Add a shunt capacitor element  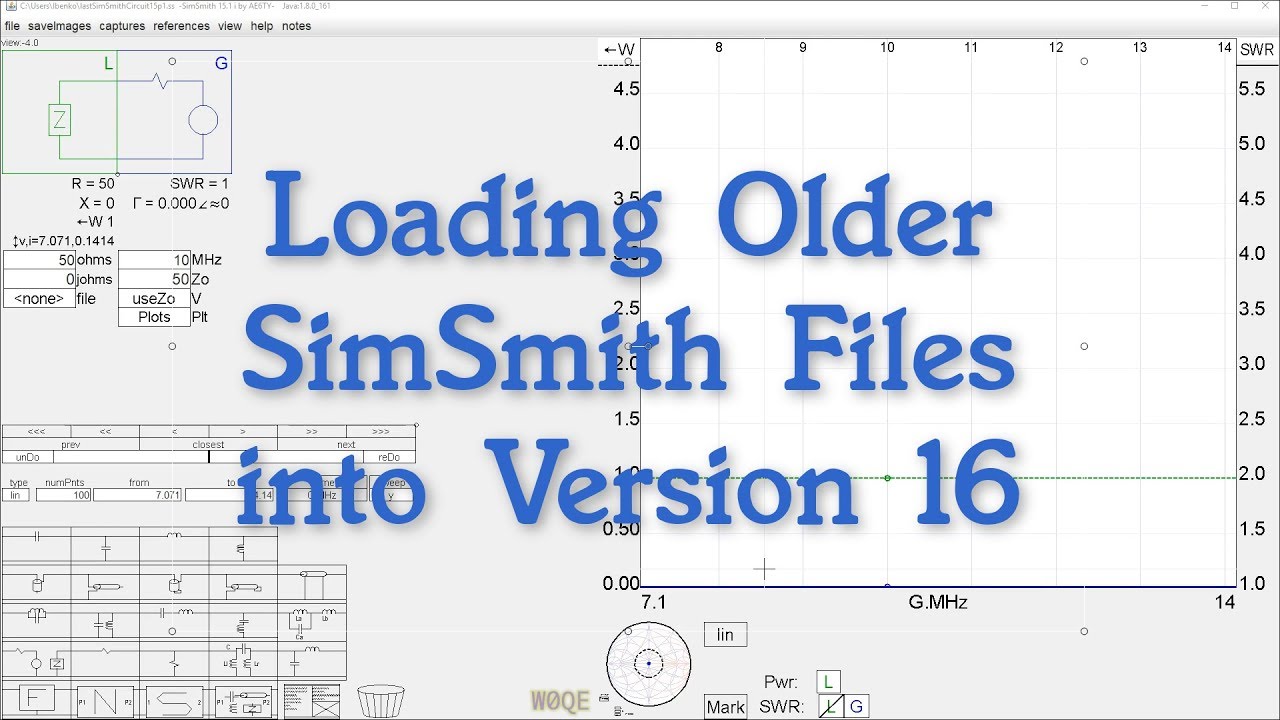point(105,546)
